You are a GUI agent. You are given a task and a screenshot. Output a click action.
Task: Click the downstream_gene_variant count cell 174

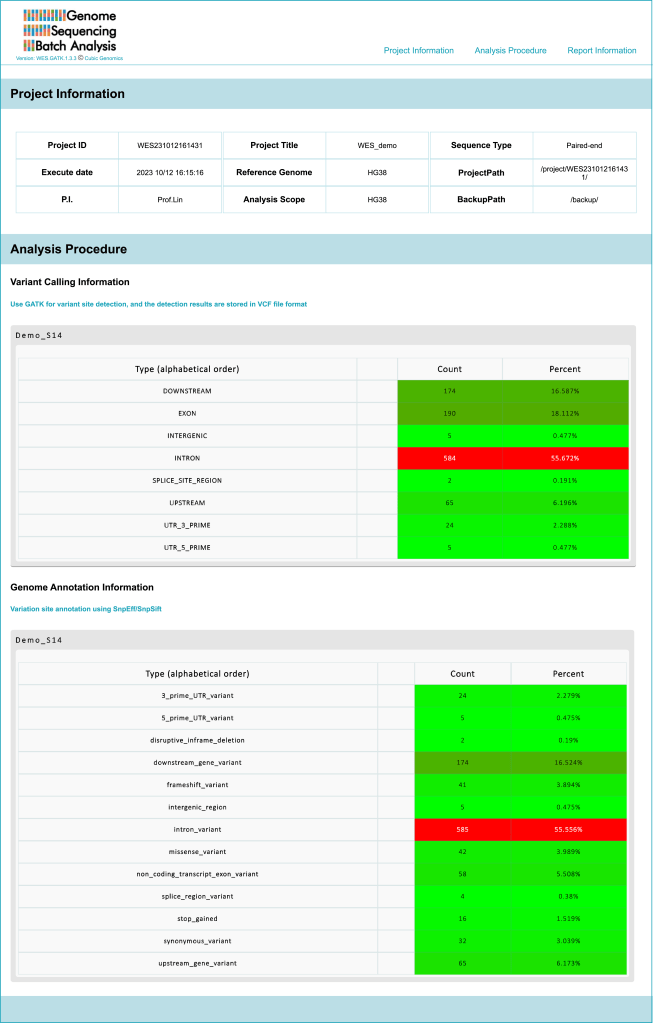click(462, 762)
